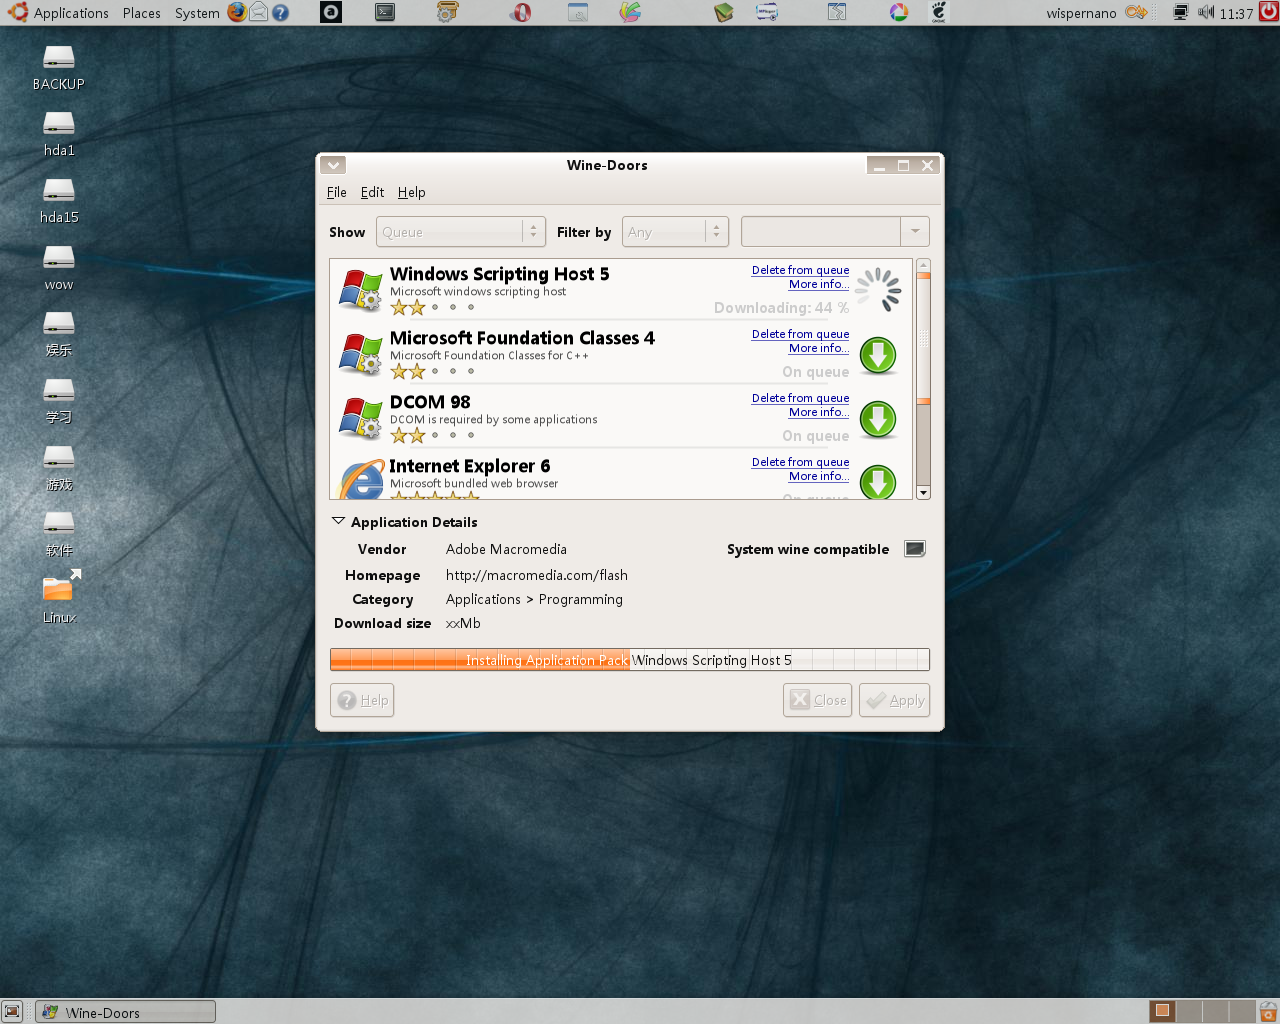Click Delete from queue for DCOM 98

pyautogui.click(x=800, y=398)
